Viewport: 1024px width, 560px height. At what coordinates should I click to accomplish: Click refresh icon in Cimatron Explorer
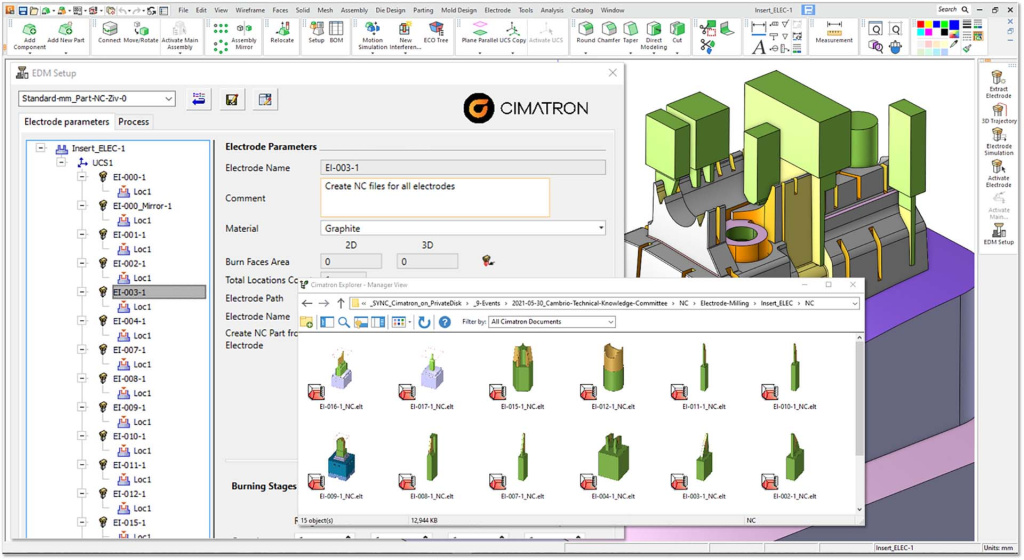[424, 322]
